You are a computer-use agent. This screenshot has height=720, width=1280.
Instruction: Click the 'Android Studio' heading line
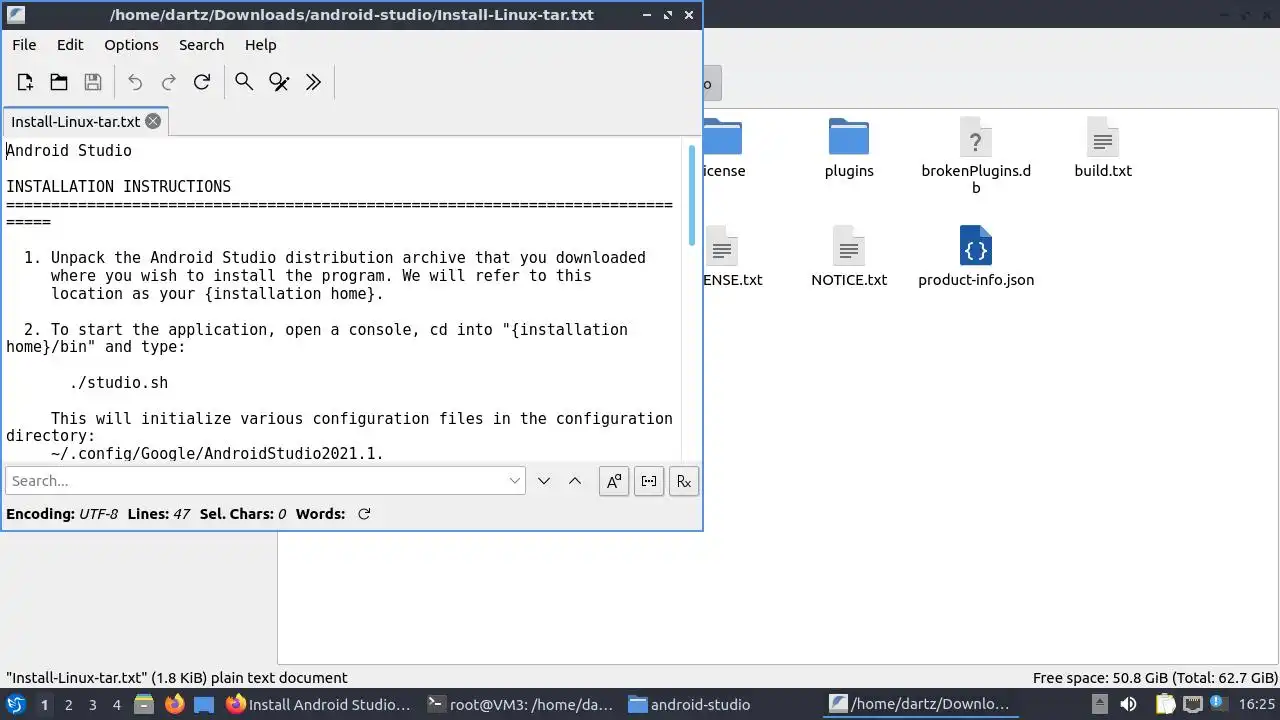coord(69,151)
